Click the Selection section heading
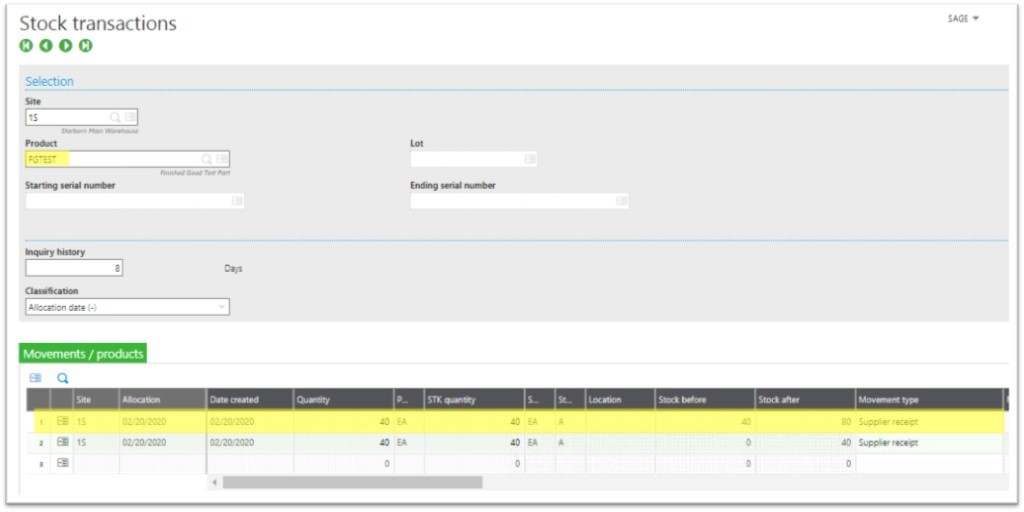 (x=49, y=81)
